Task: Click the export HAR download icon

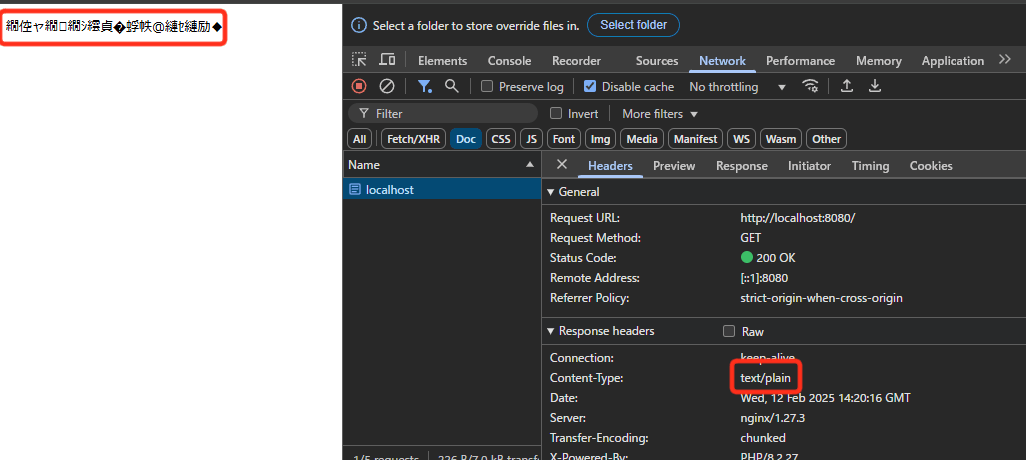Action: (x=875, y=87)
